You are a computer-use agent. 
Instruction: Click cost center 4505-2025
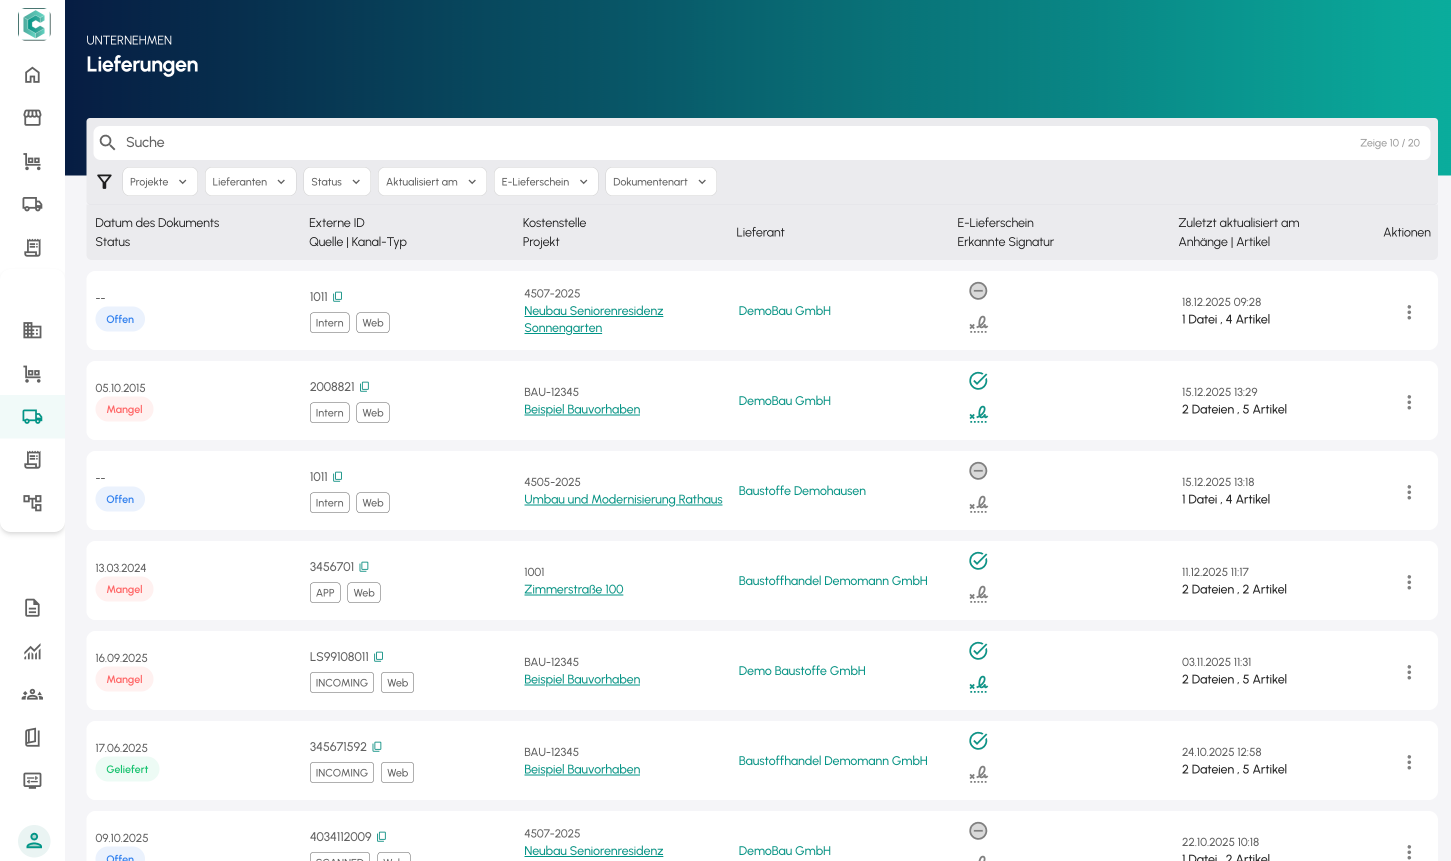[552, 482]
